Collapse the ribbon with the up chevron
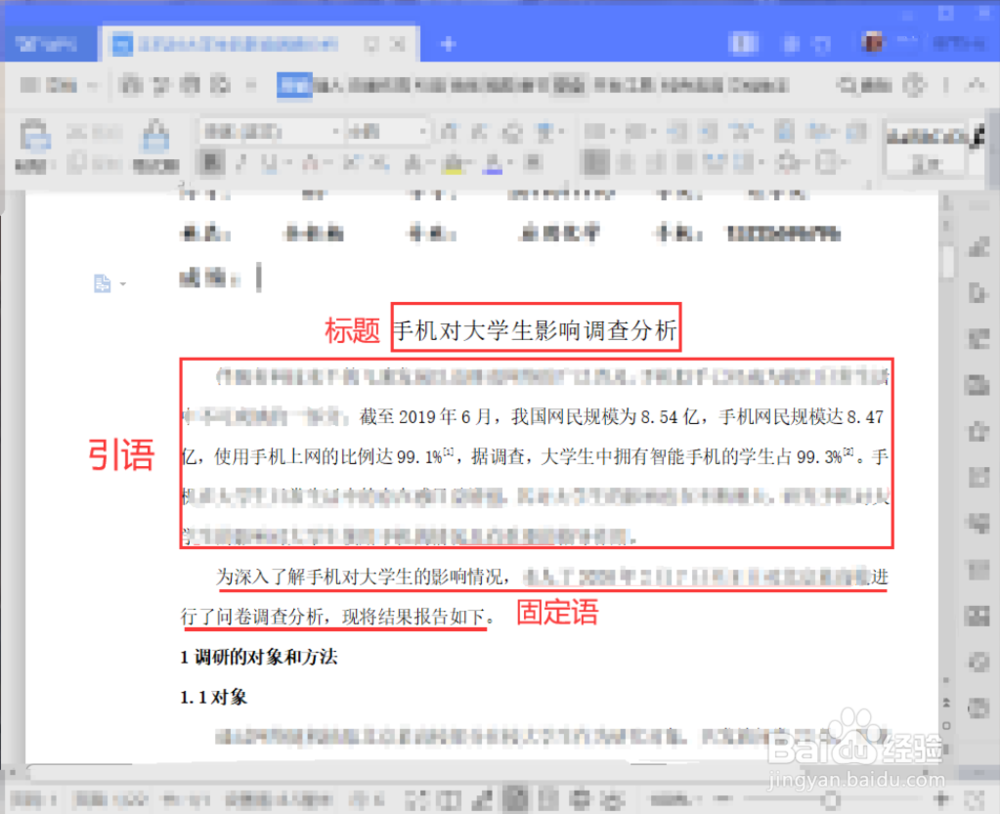The height and width of the screenshot is (814, 1000). click(976, 84)
